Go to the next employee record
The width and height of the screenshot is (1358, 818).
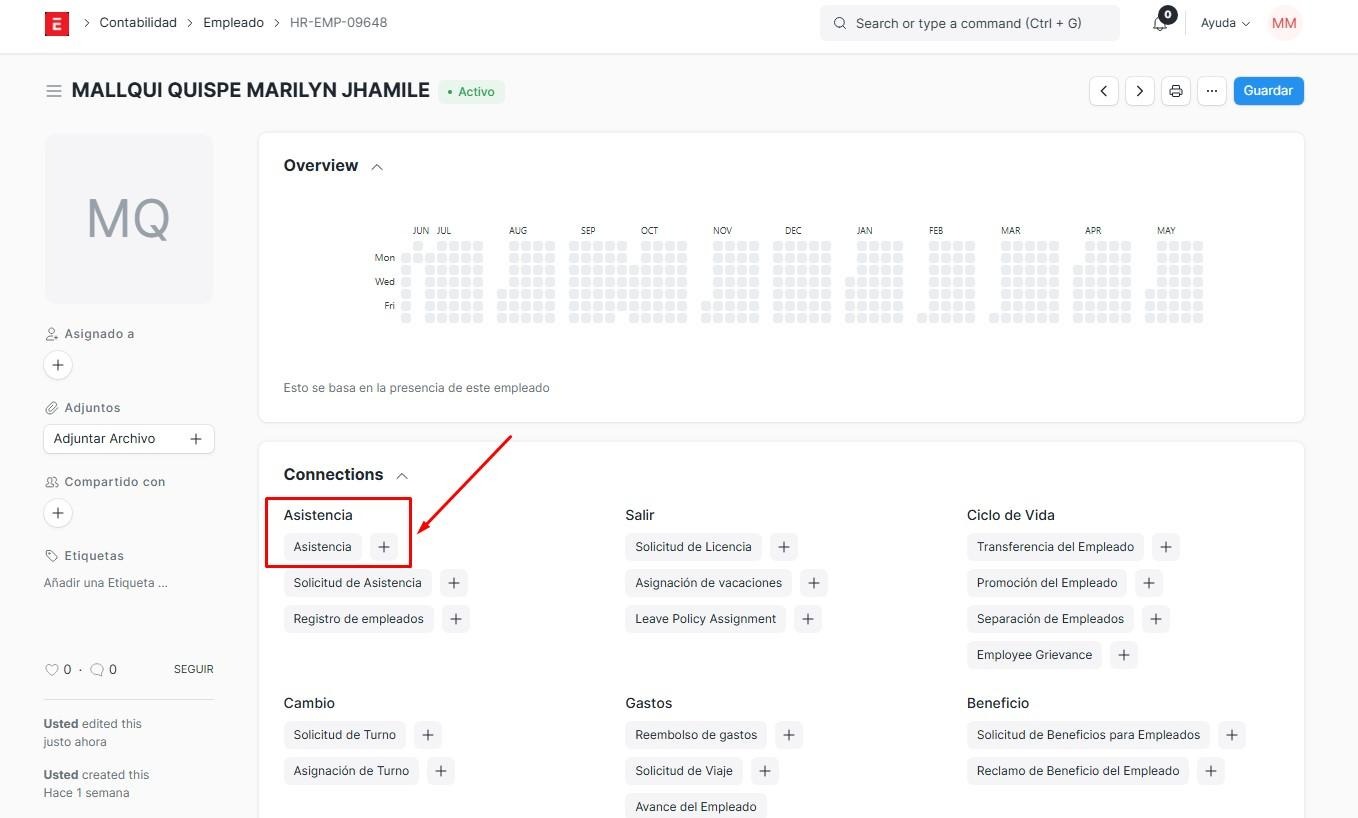click(x=1140, y=91)
